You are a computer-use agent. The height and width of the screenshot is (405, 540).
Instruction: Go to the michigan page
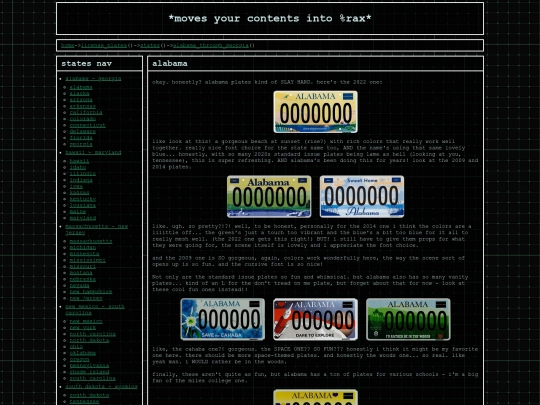click(83, 247)
